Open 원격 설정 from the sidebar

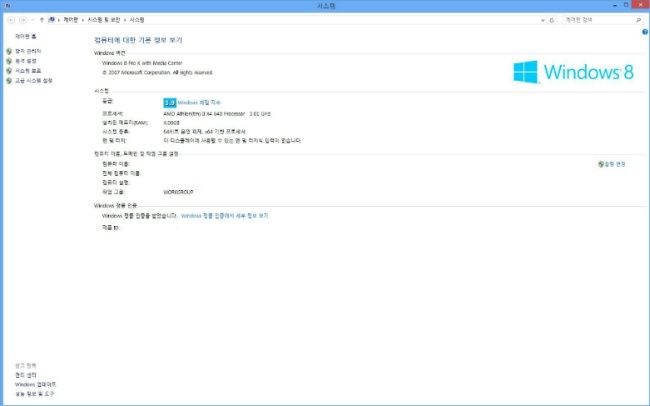26,61
